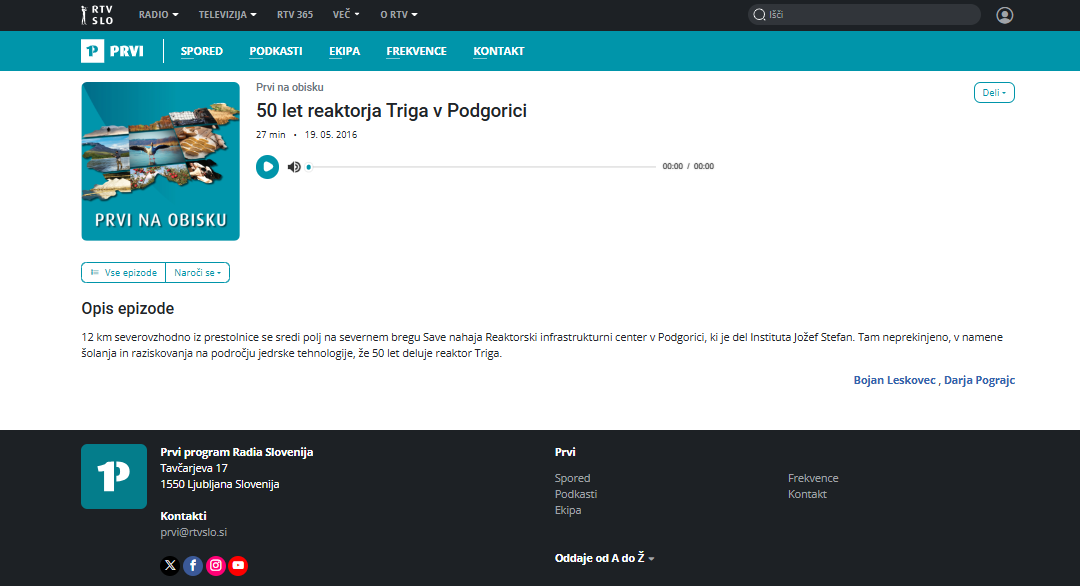Click the Vse epizode button
Viewport: 1080px width, 586px height.
[x=124, y=273]
